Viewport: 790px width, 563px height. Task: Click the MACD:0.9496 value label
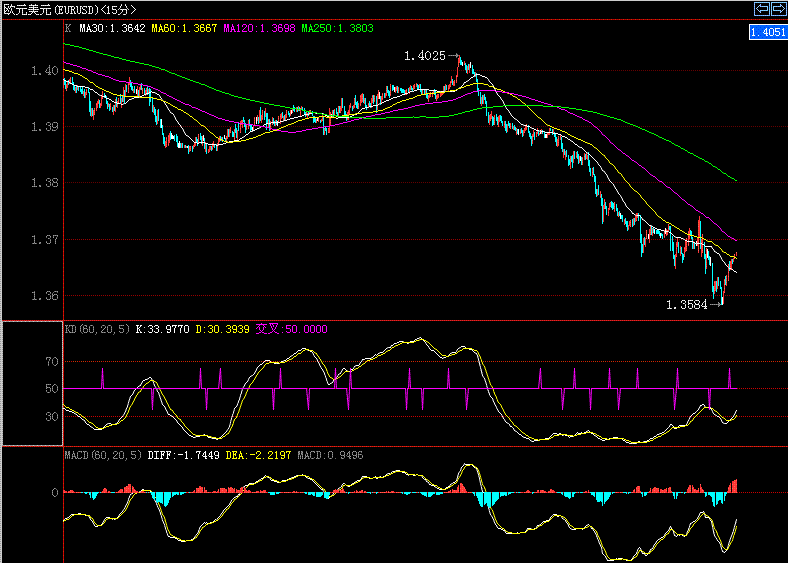pos(330,455)
